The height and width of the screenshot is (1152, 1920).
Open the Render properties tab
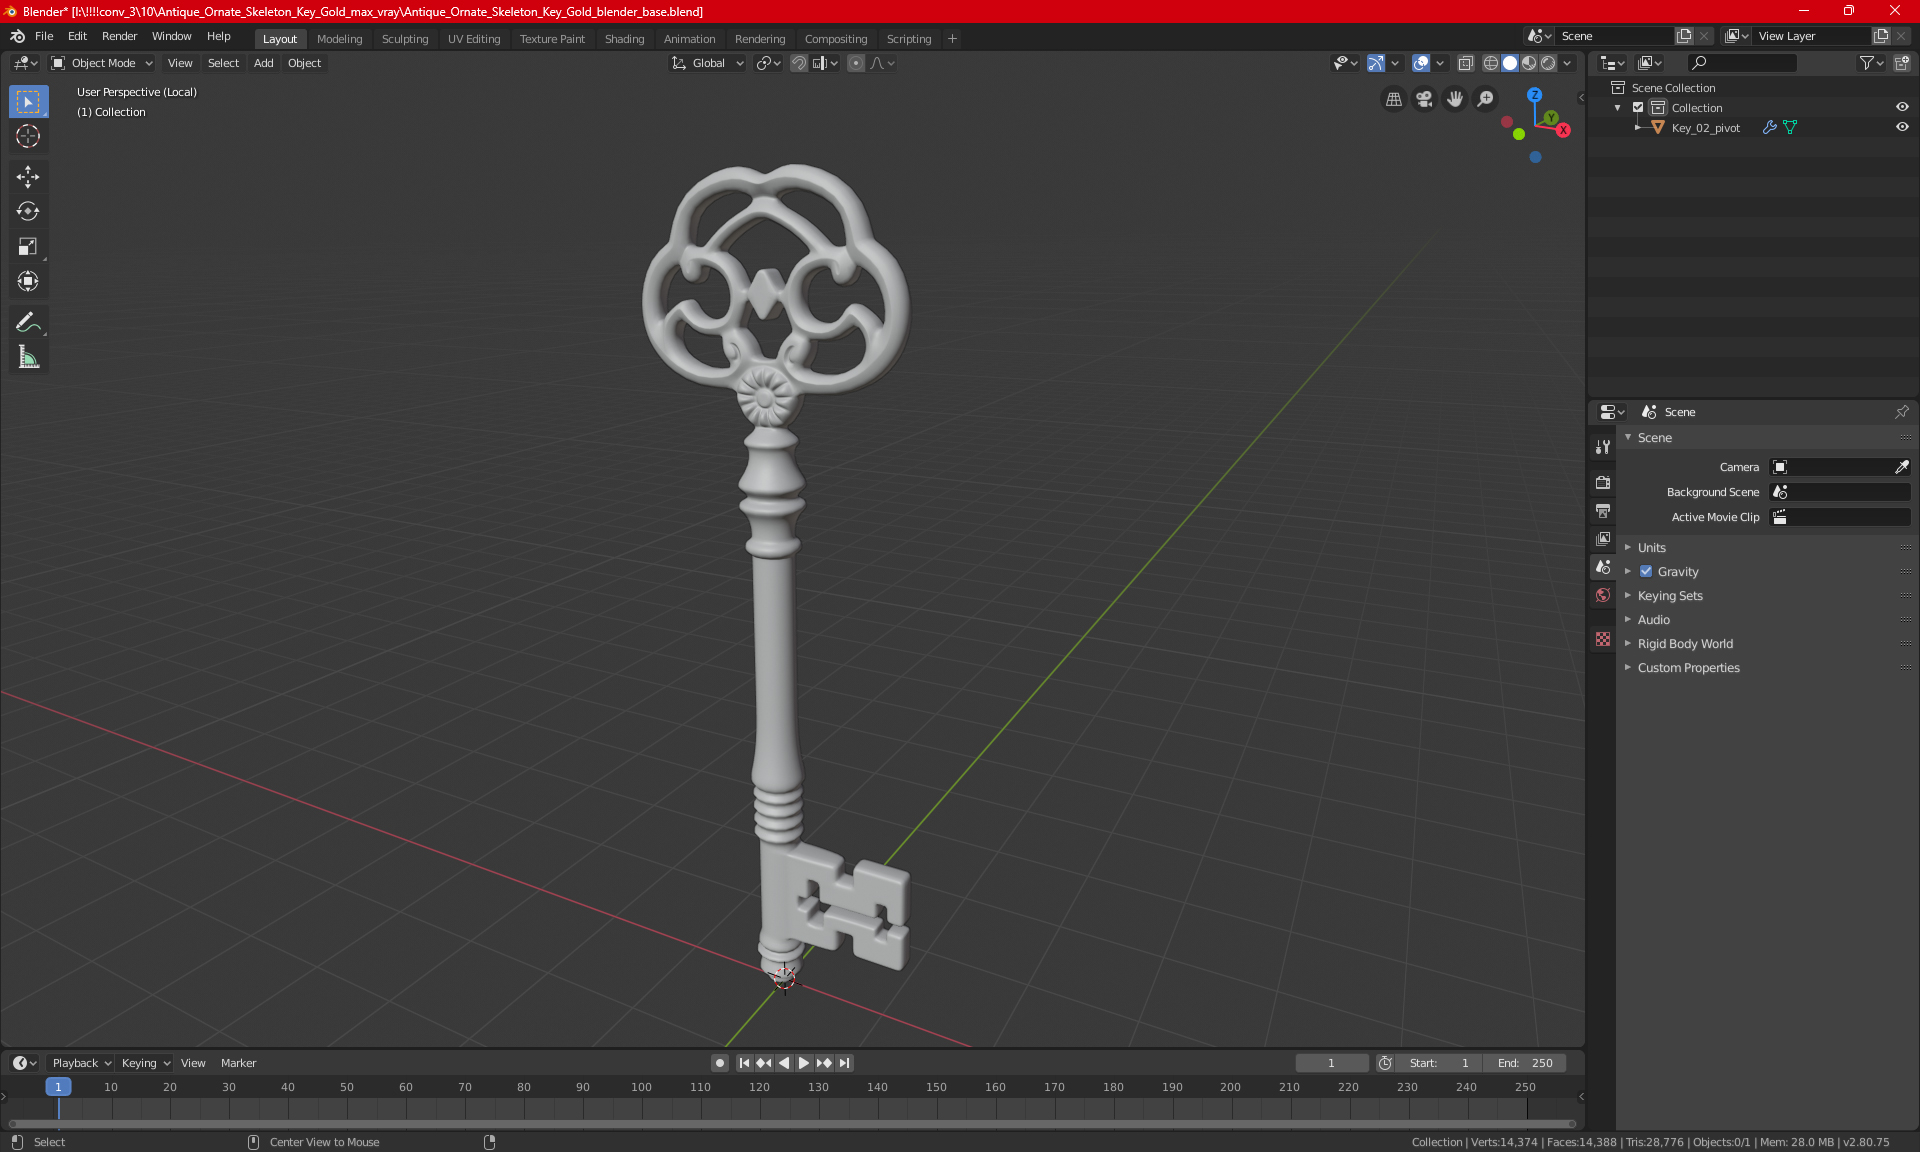point(1603,482)
